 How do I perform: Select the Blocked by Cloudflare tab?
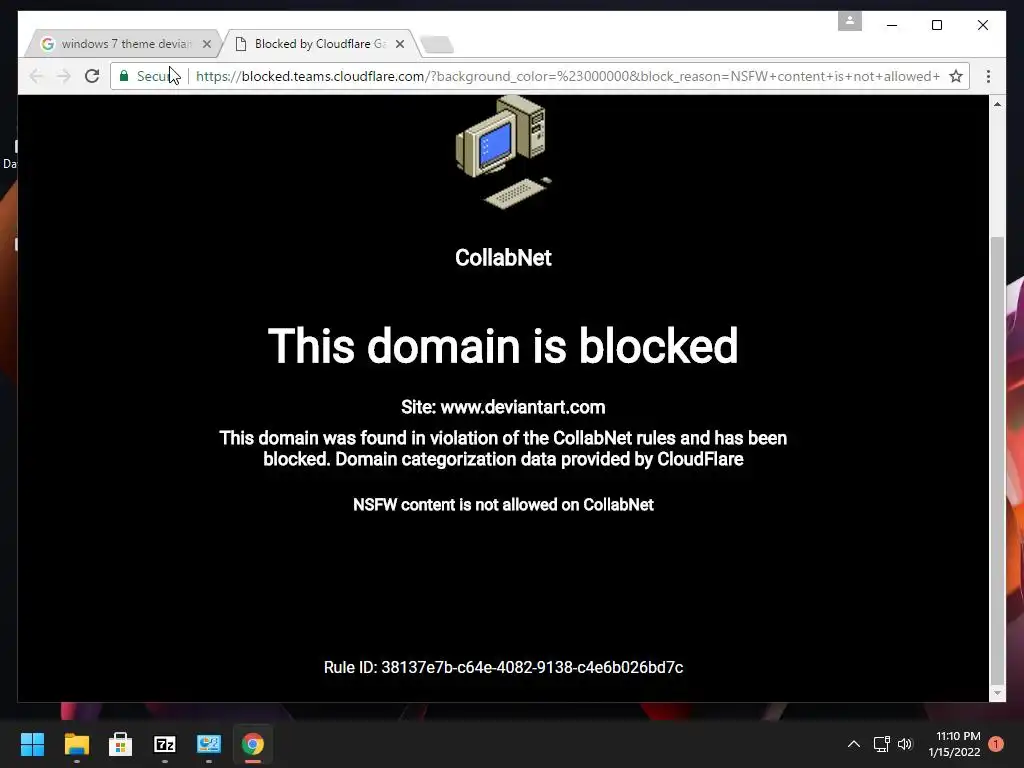coord(320,44)
